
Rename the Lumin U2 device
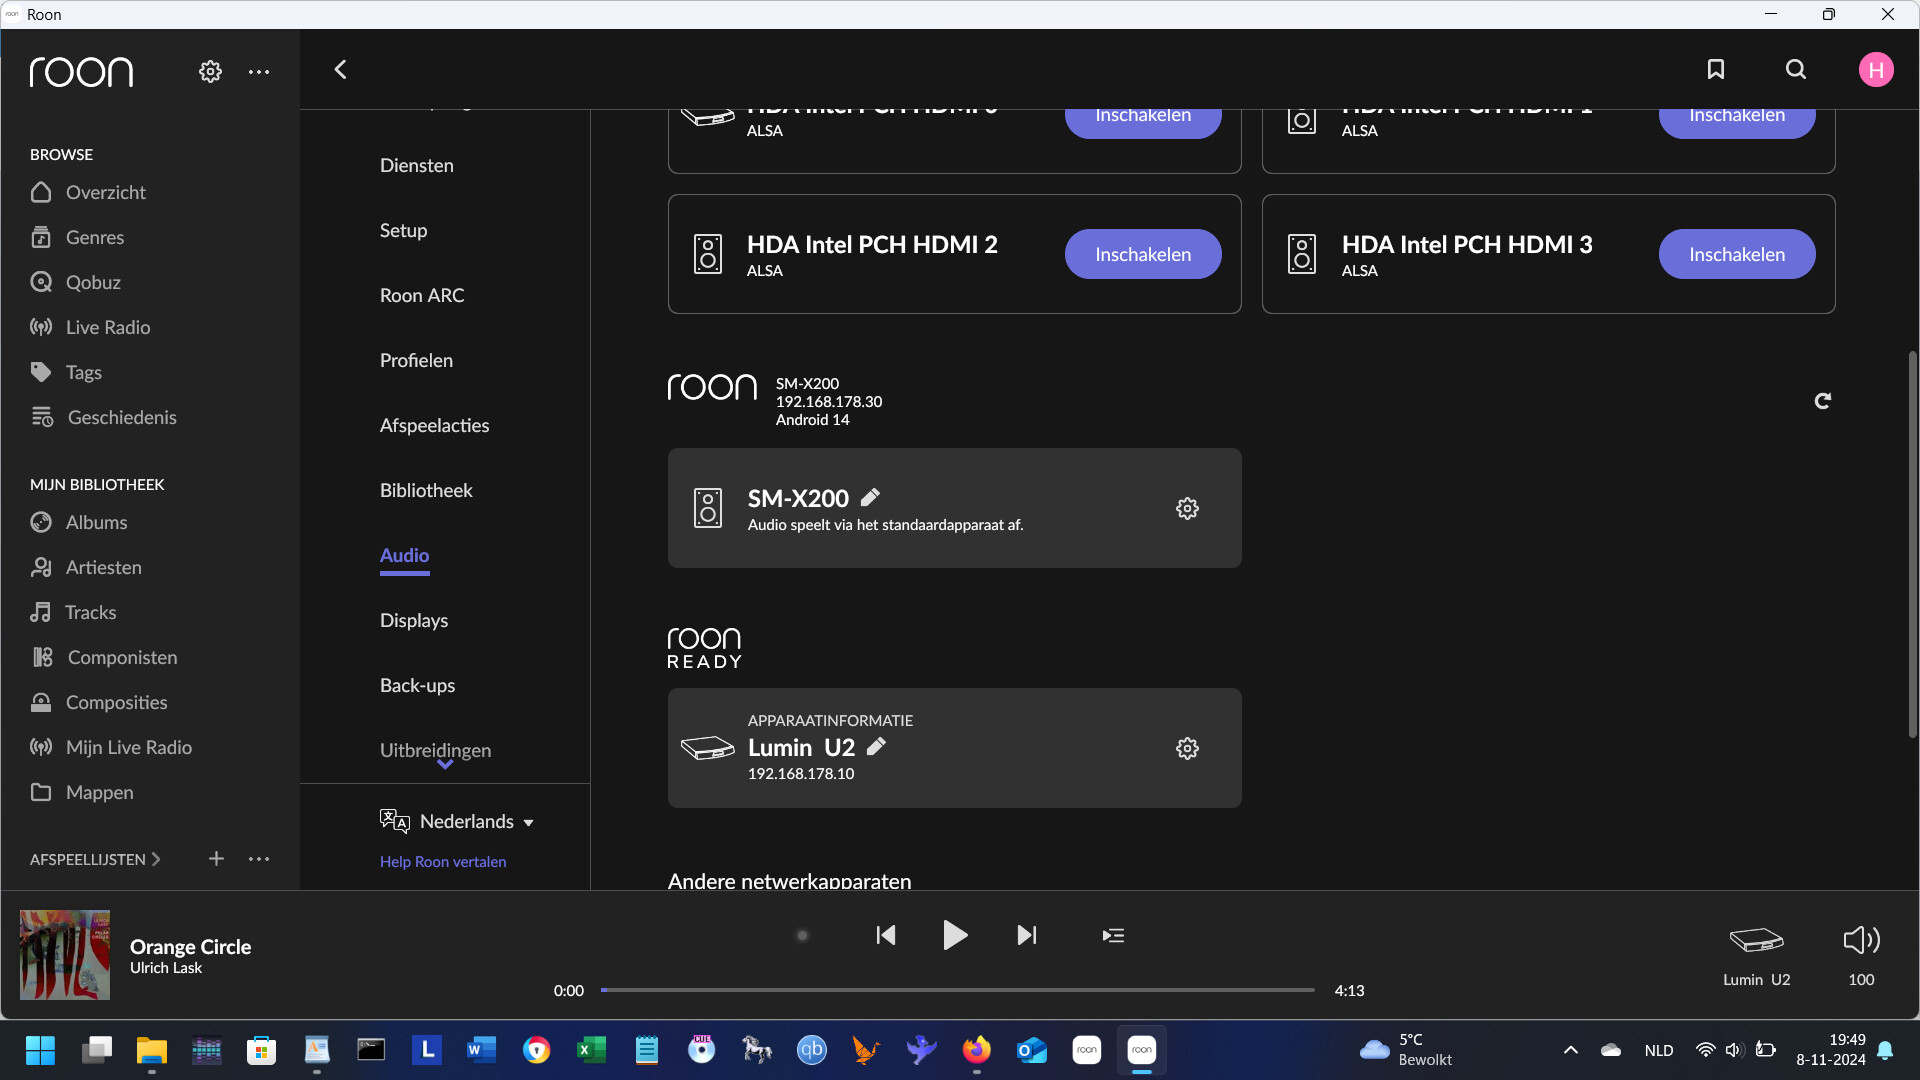pos(877,746)
